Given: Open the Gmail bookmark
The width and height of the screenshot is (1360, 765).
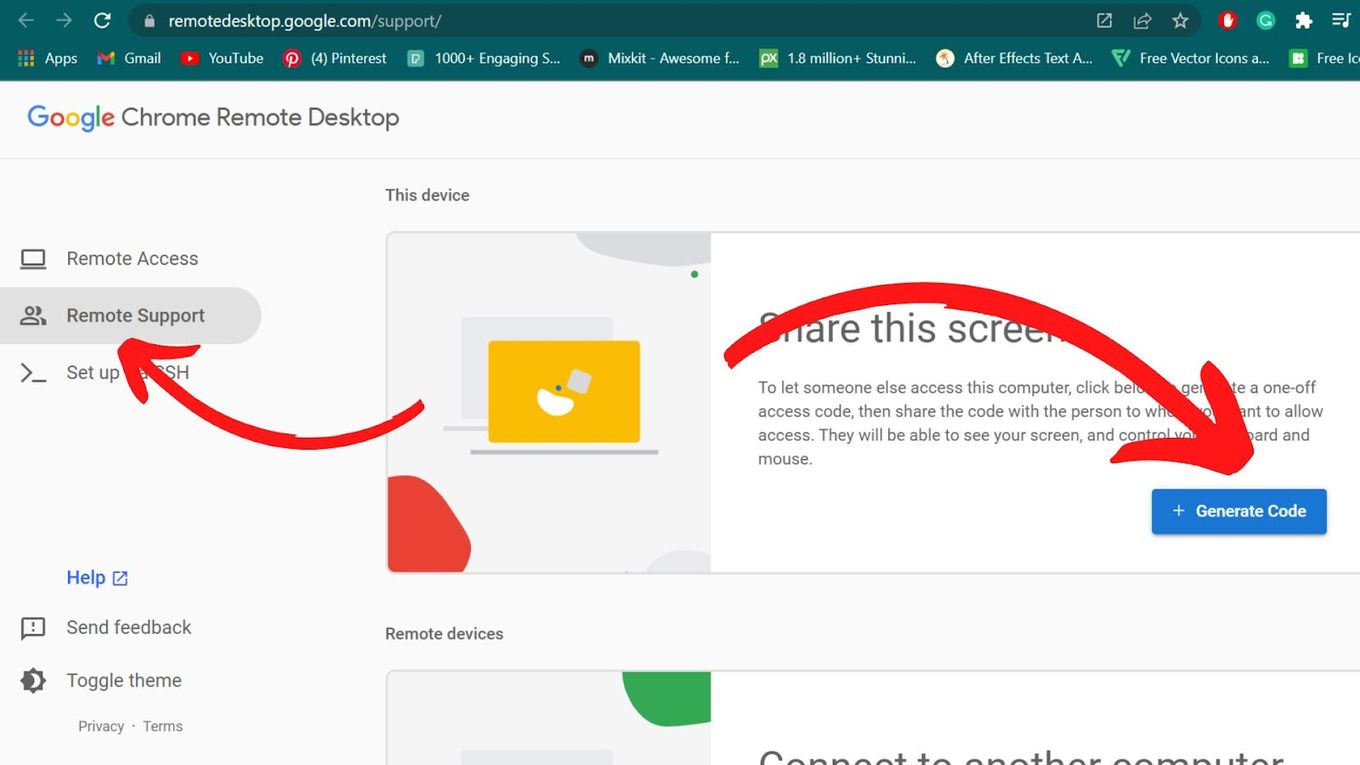Looking at the screenshot, I should (129, 58).
